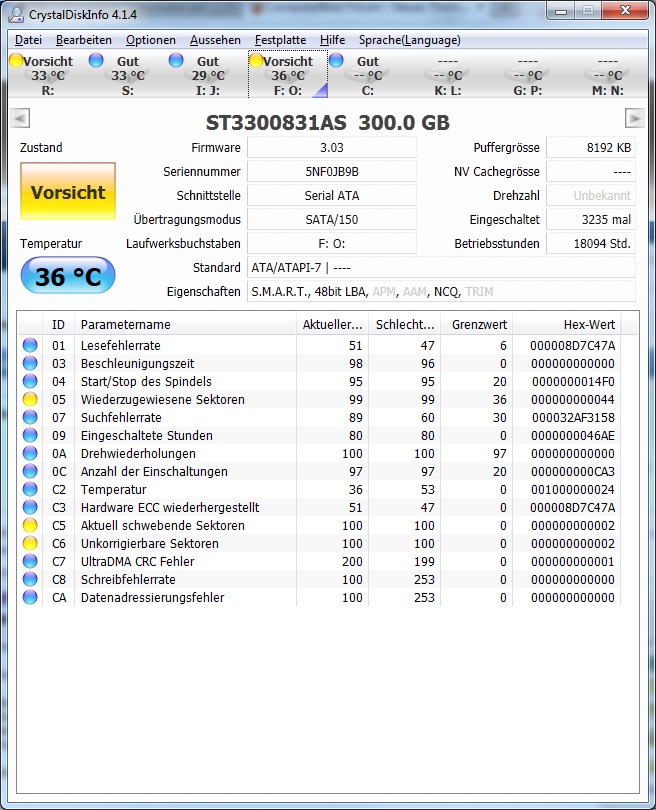Screen dimensions: 656x810
Task: Click status icon for Datenadressierungsfehler
Action: click(x=30, y=598)
